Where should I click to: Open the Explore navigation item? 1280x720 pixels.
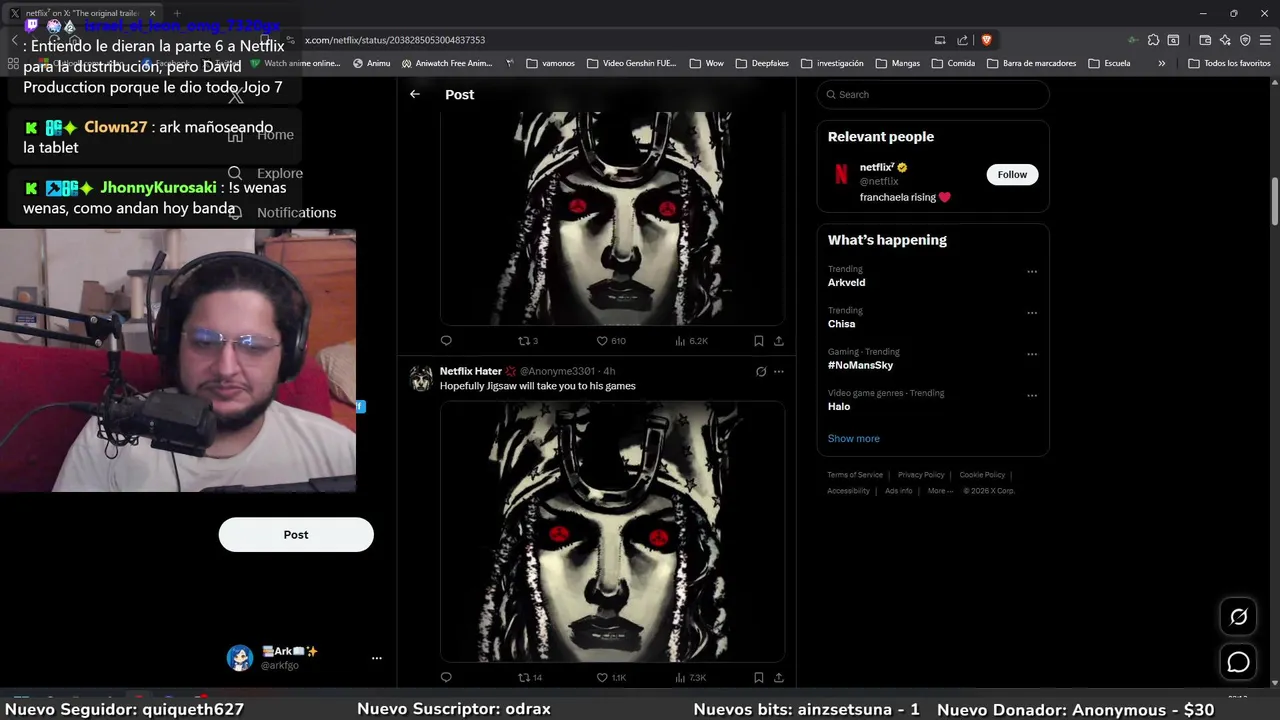tap(265, 173)
